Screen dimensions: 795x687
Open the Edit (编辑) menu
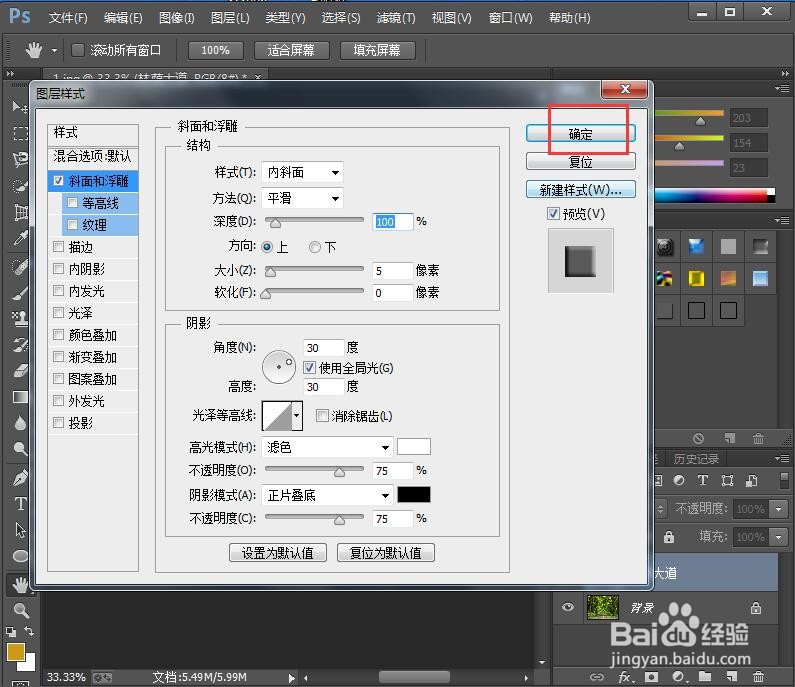click(123, 18)
